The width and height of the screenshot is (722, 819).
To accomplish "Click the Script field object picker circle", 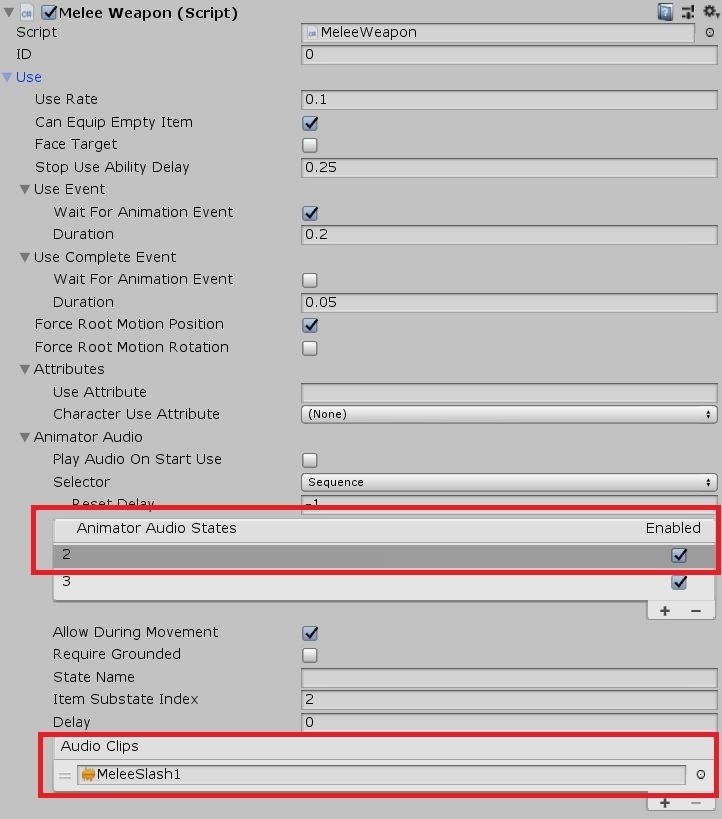I will tap(709, 32).
